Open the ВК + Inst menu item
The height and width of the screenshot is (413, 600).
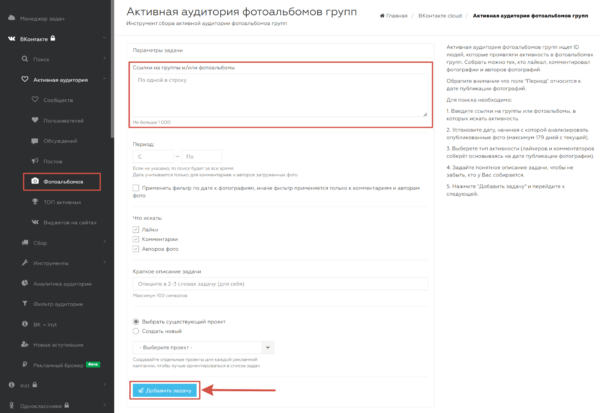[45, 325]
